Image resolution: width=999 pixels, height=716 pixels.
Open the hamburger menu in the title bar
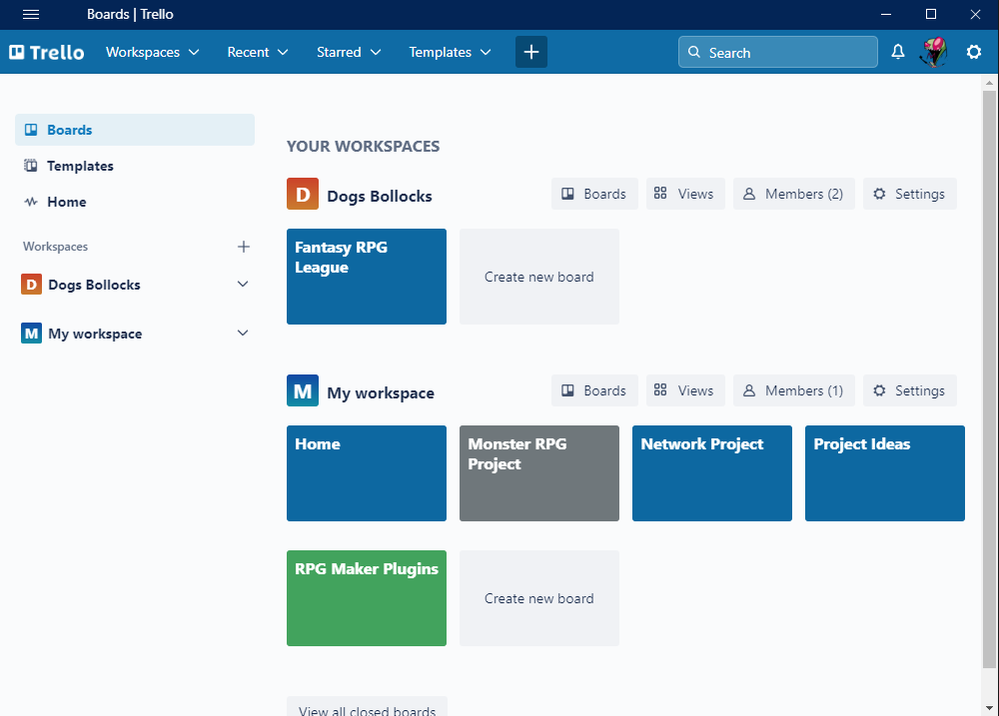point(31,14)
